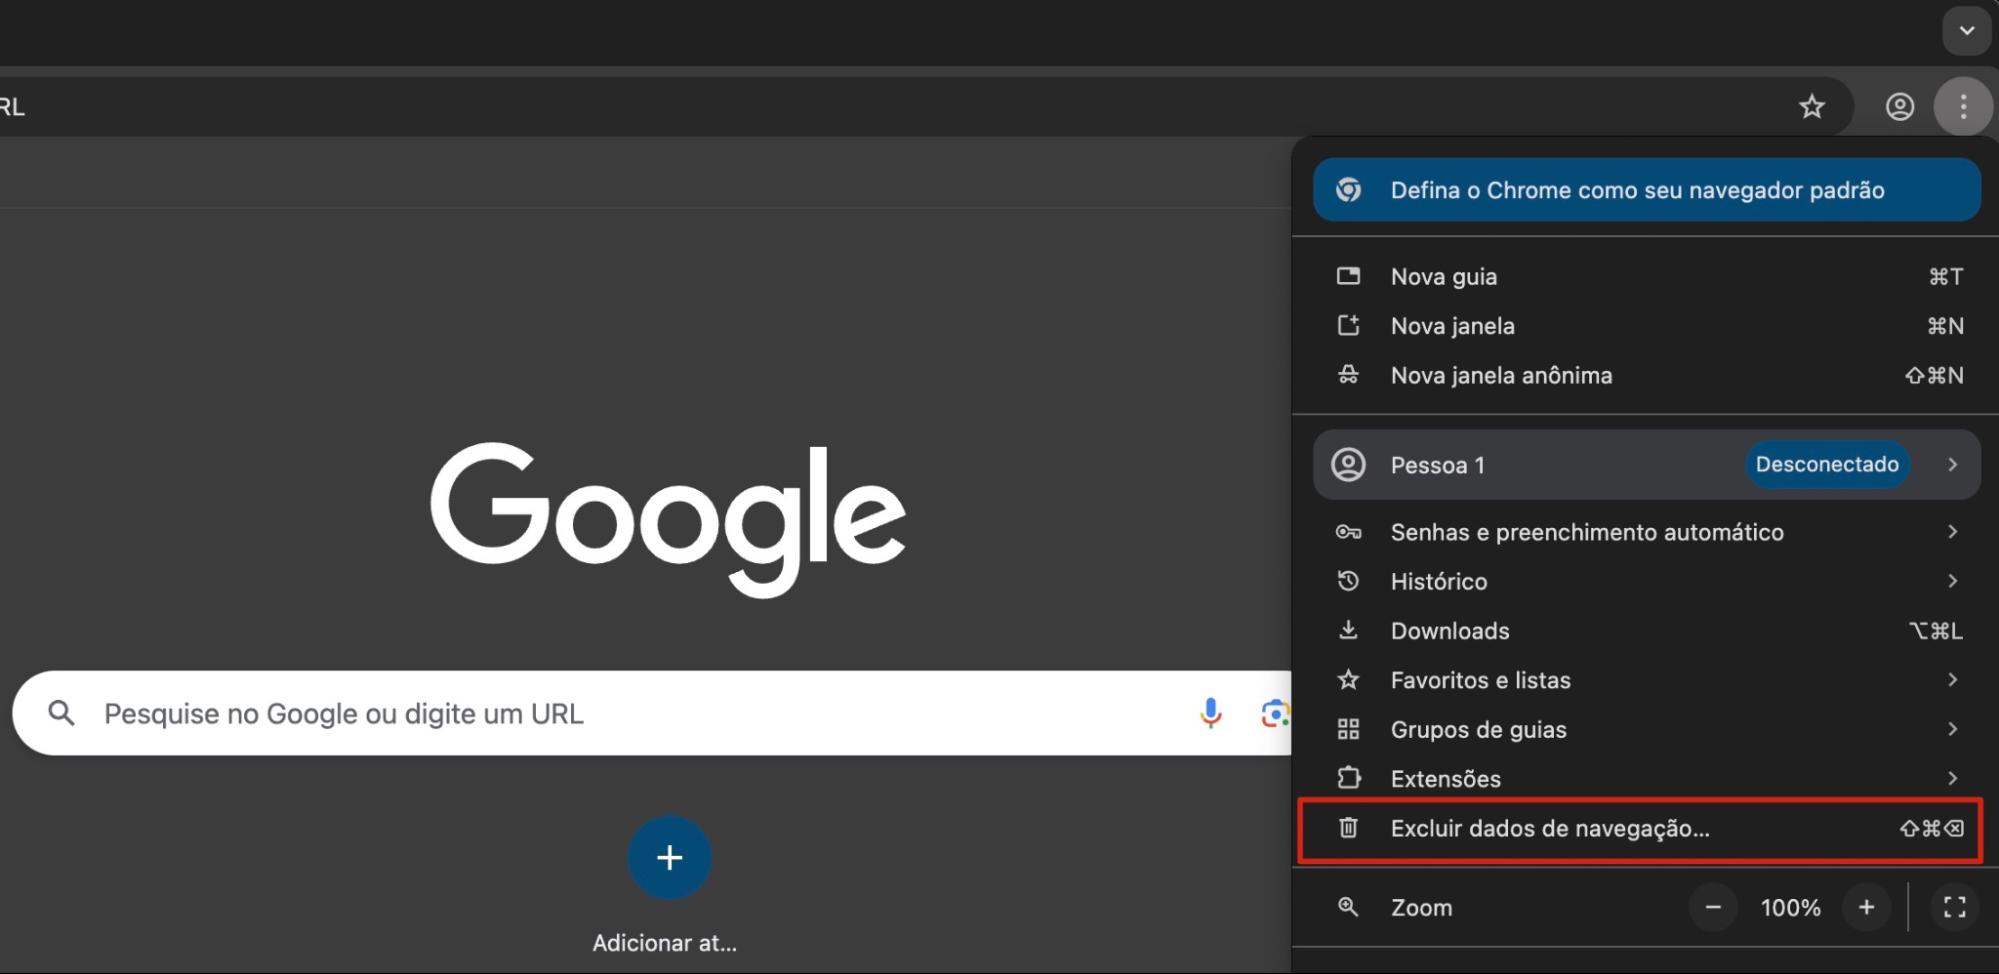Expand the Pessoa 1 profile submenu

point(1953,464)
